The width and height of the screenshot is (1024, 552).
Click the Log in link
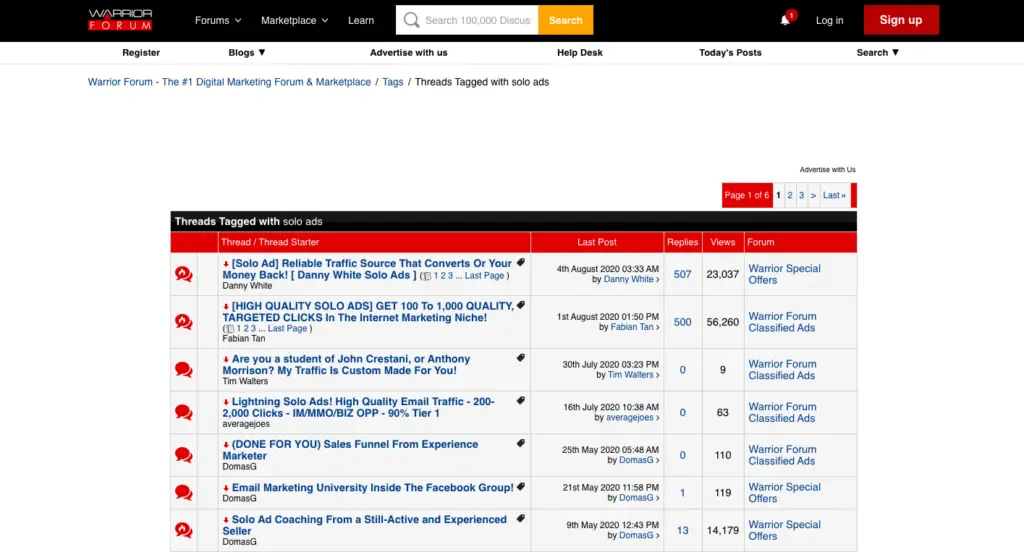(x=829, y=20)
